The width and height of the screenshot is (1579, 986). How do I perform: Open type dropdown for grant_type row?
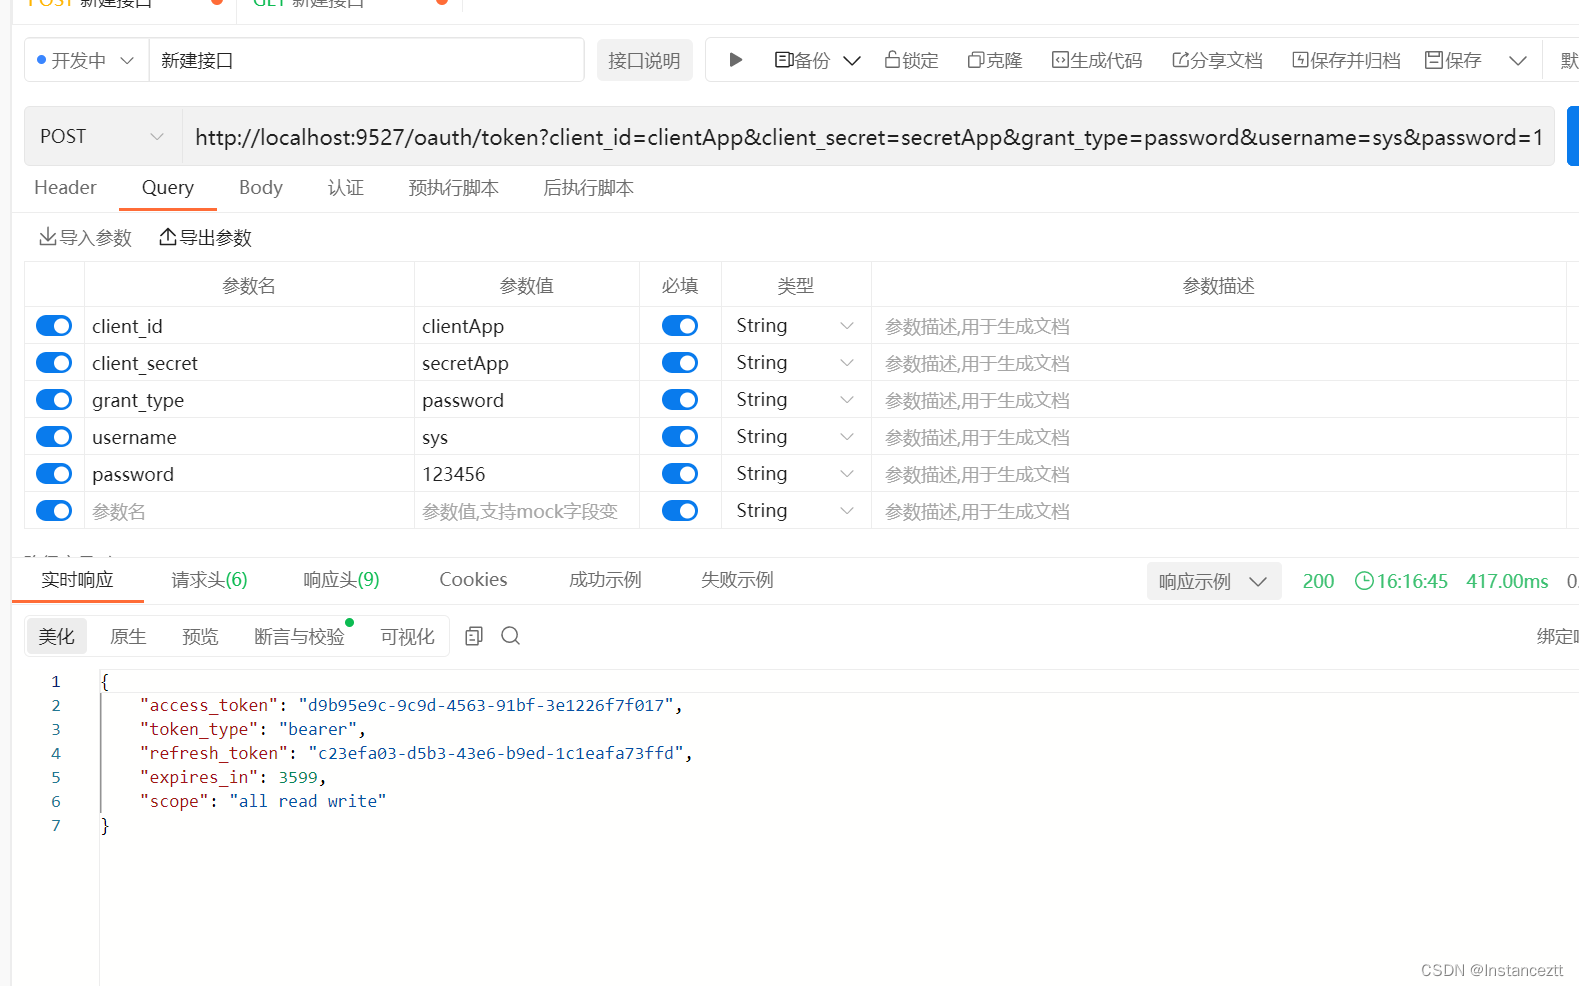(x=796, y=400)
